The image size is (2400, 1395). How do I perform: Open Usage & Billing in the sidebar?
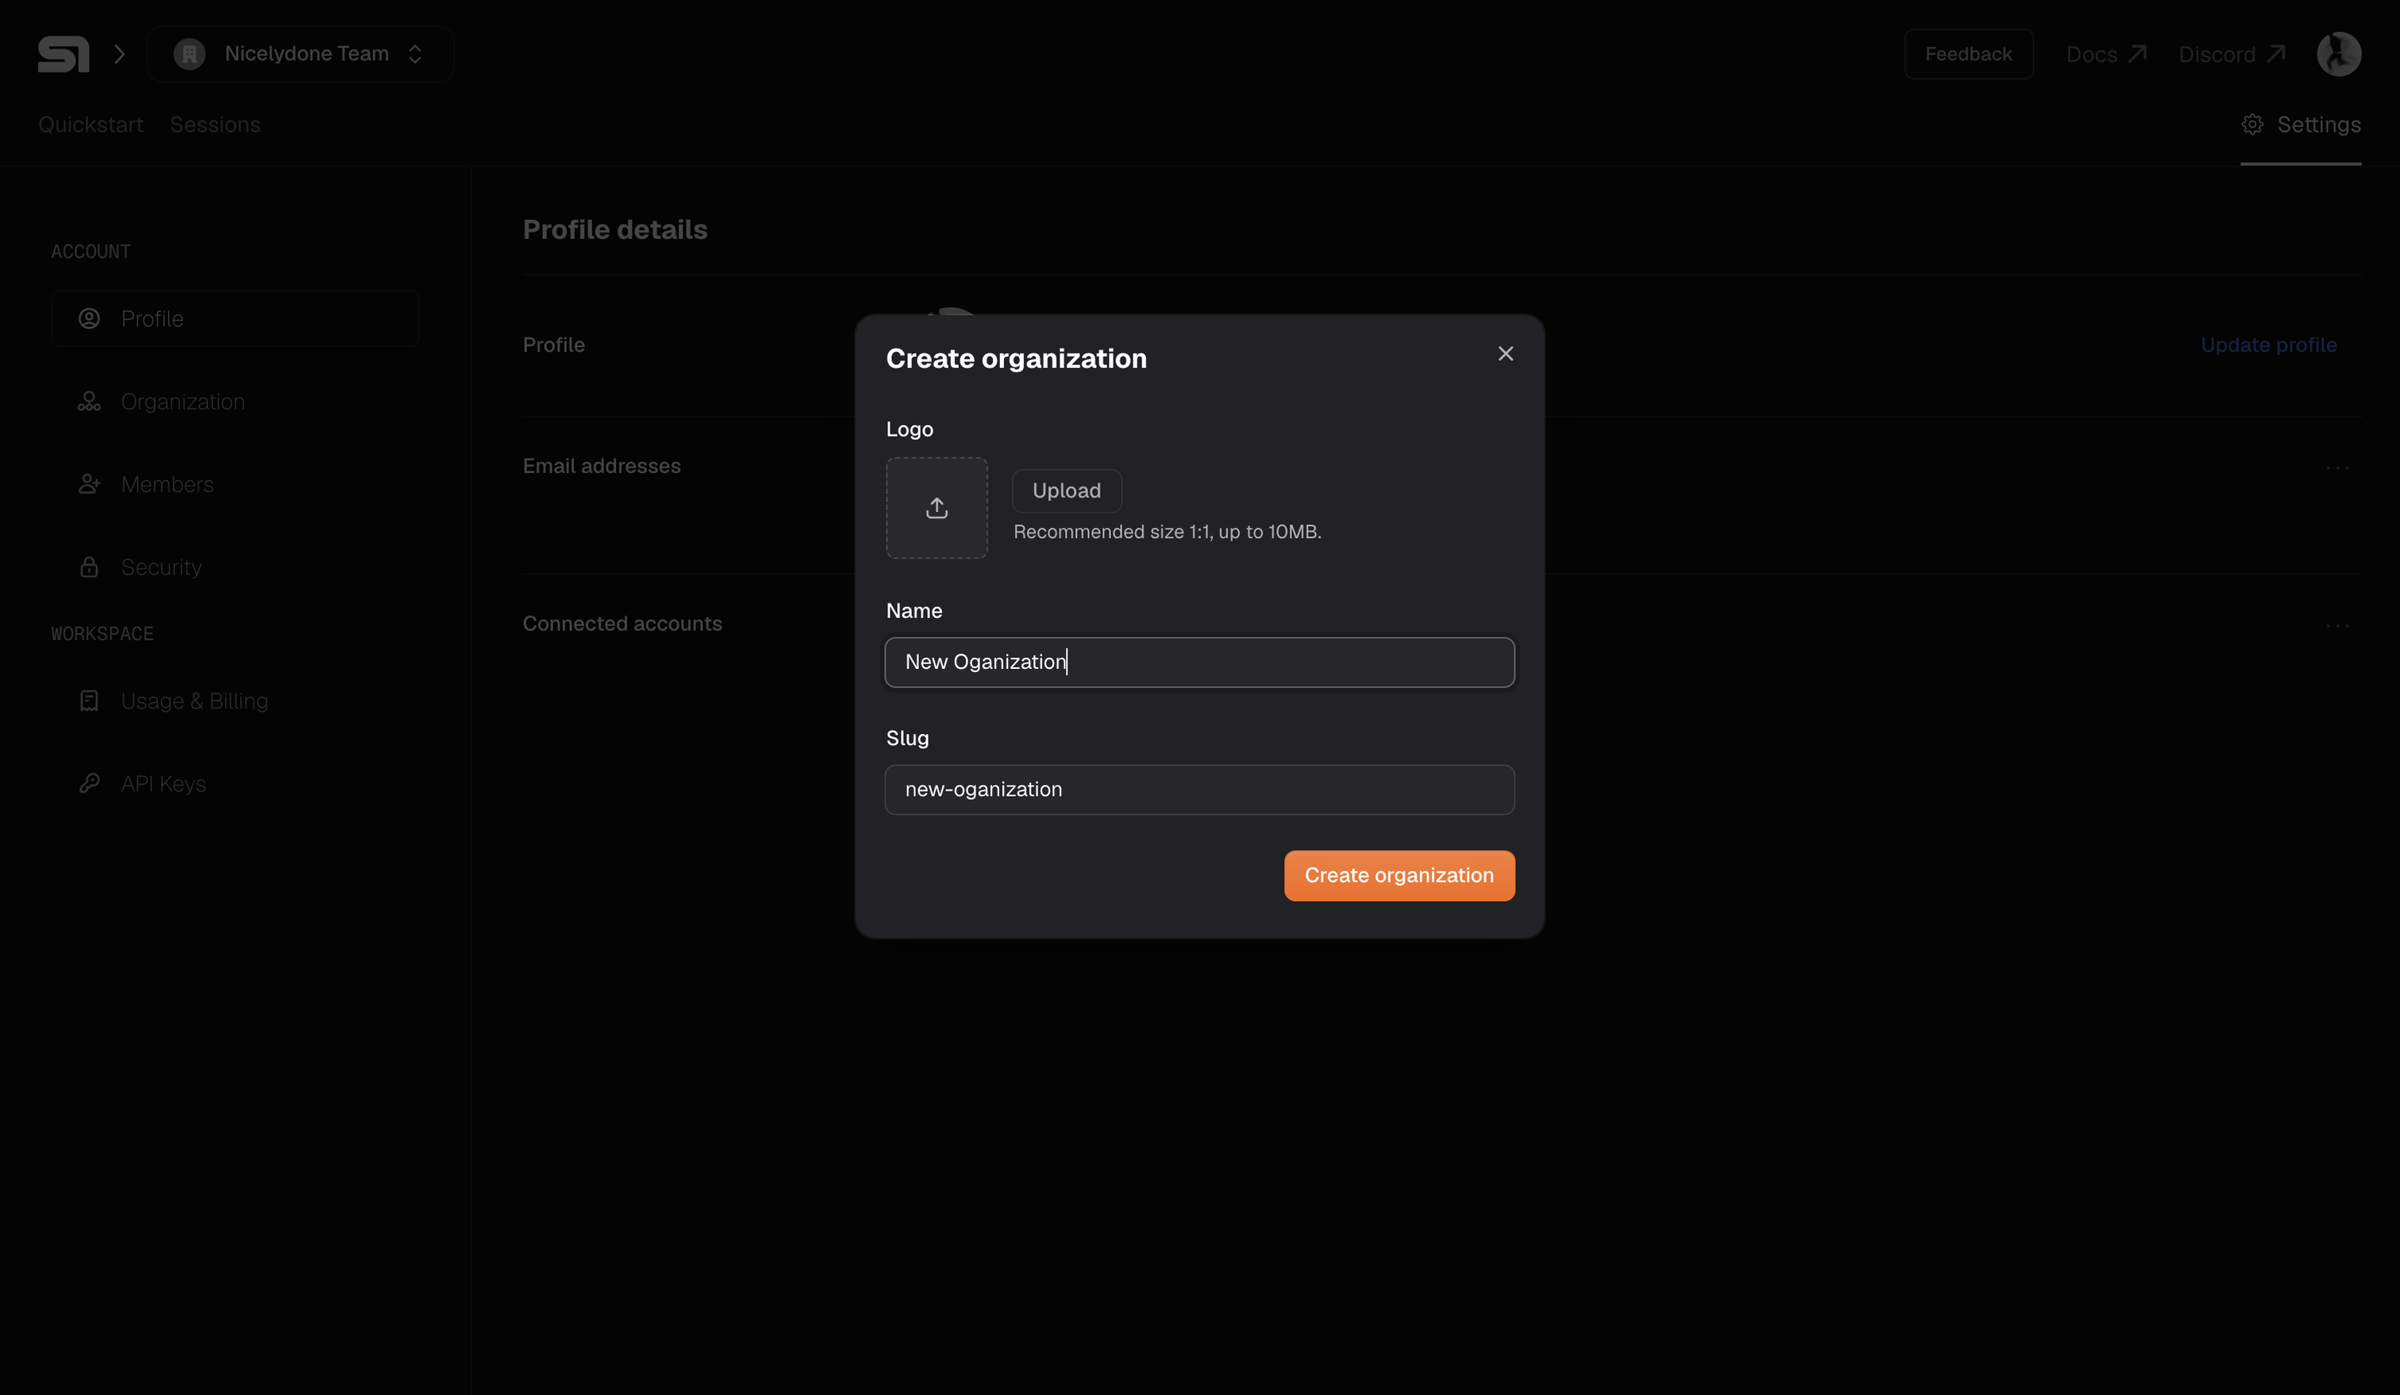(236, 701)
